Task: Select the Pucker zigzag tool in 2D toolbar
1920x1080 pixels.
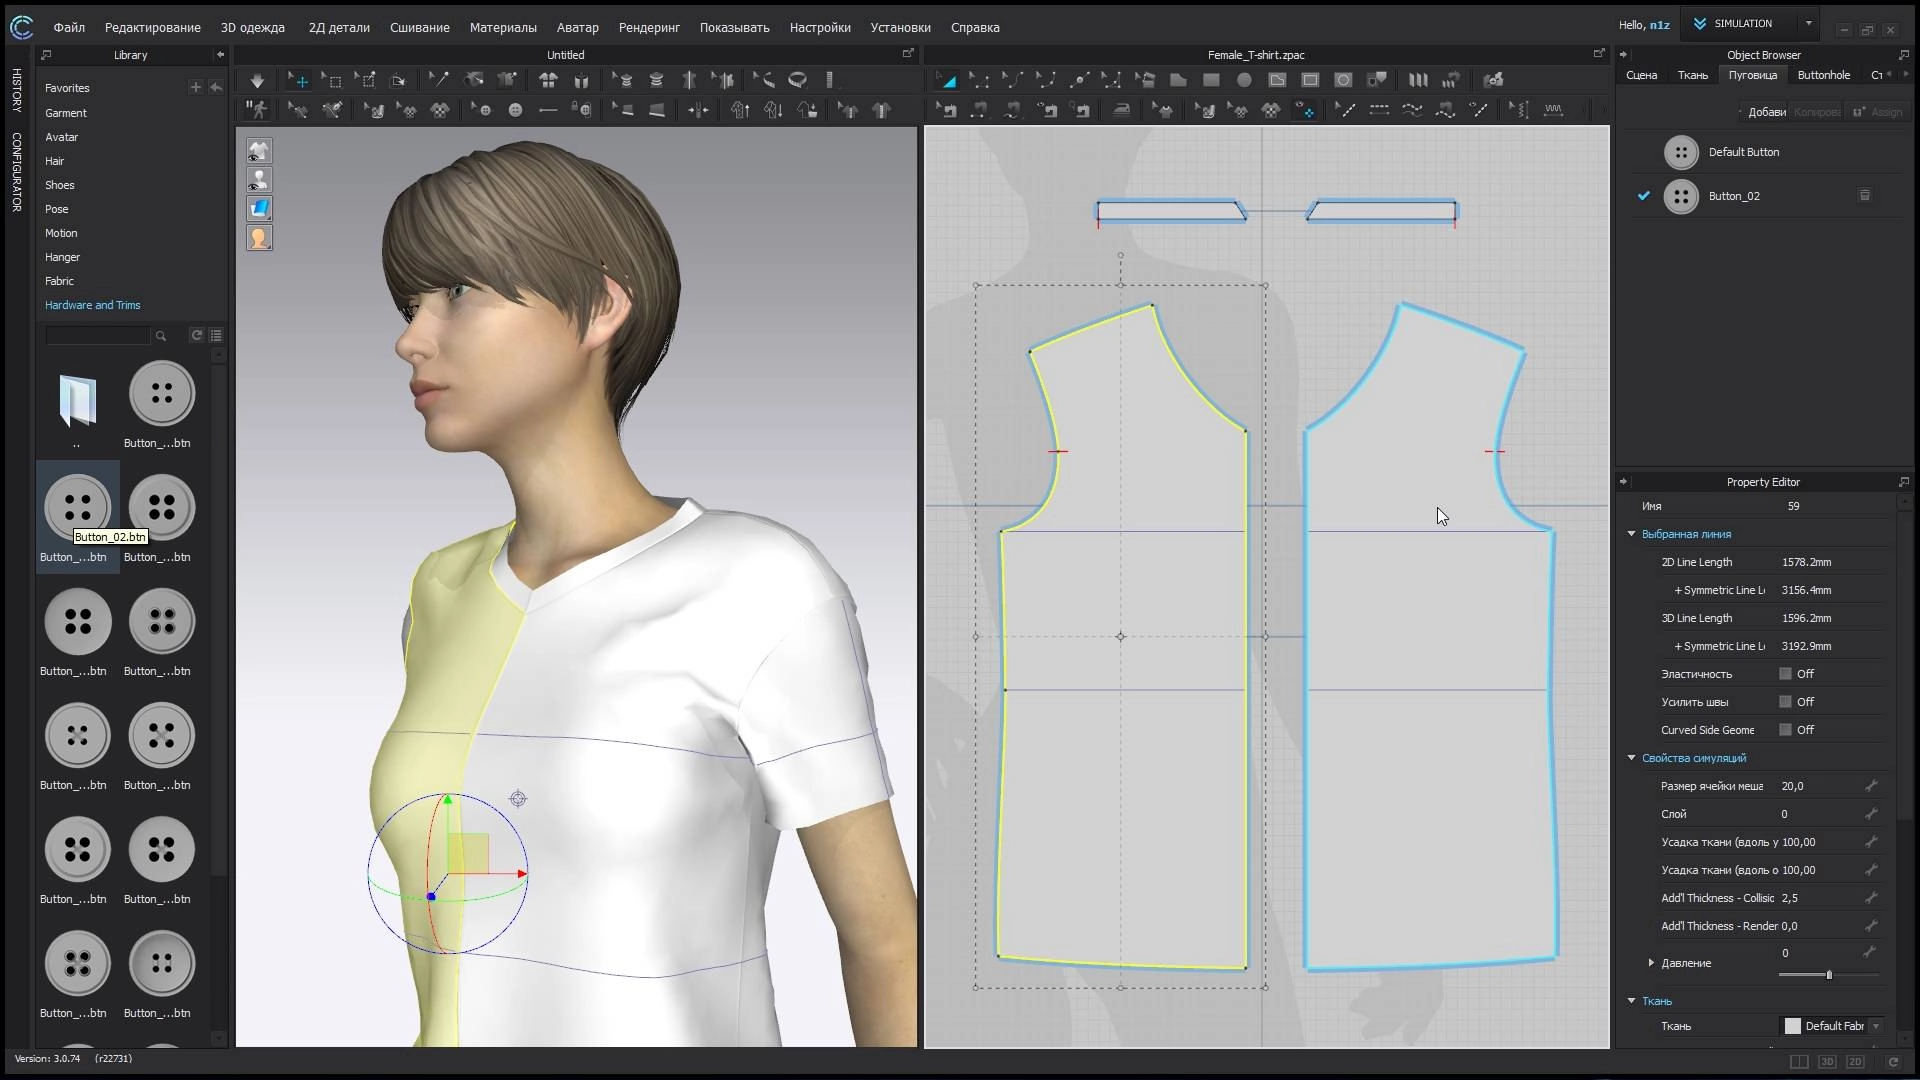Action: (x=1554, y=110)
